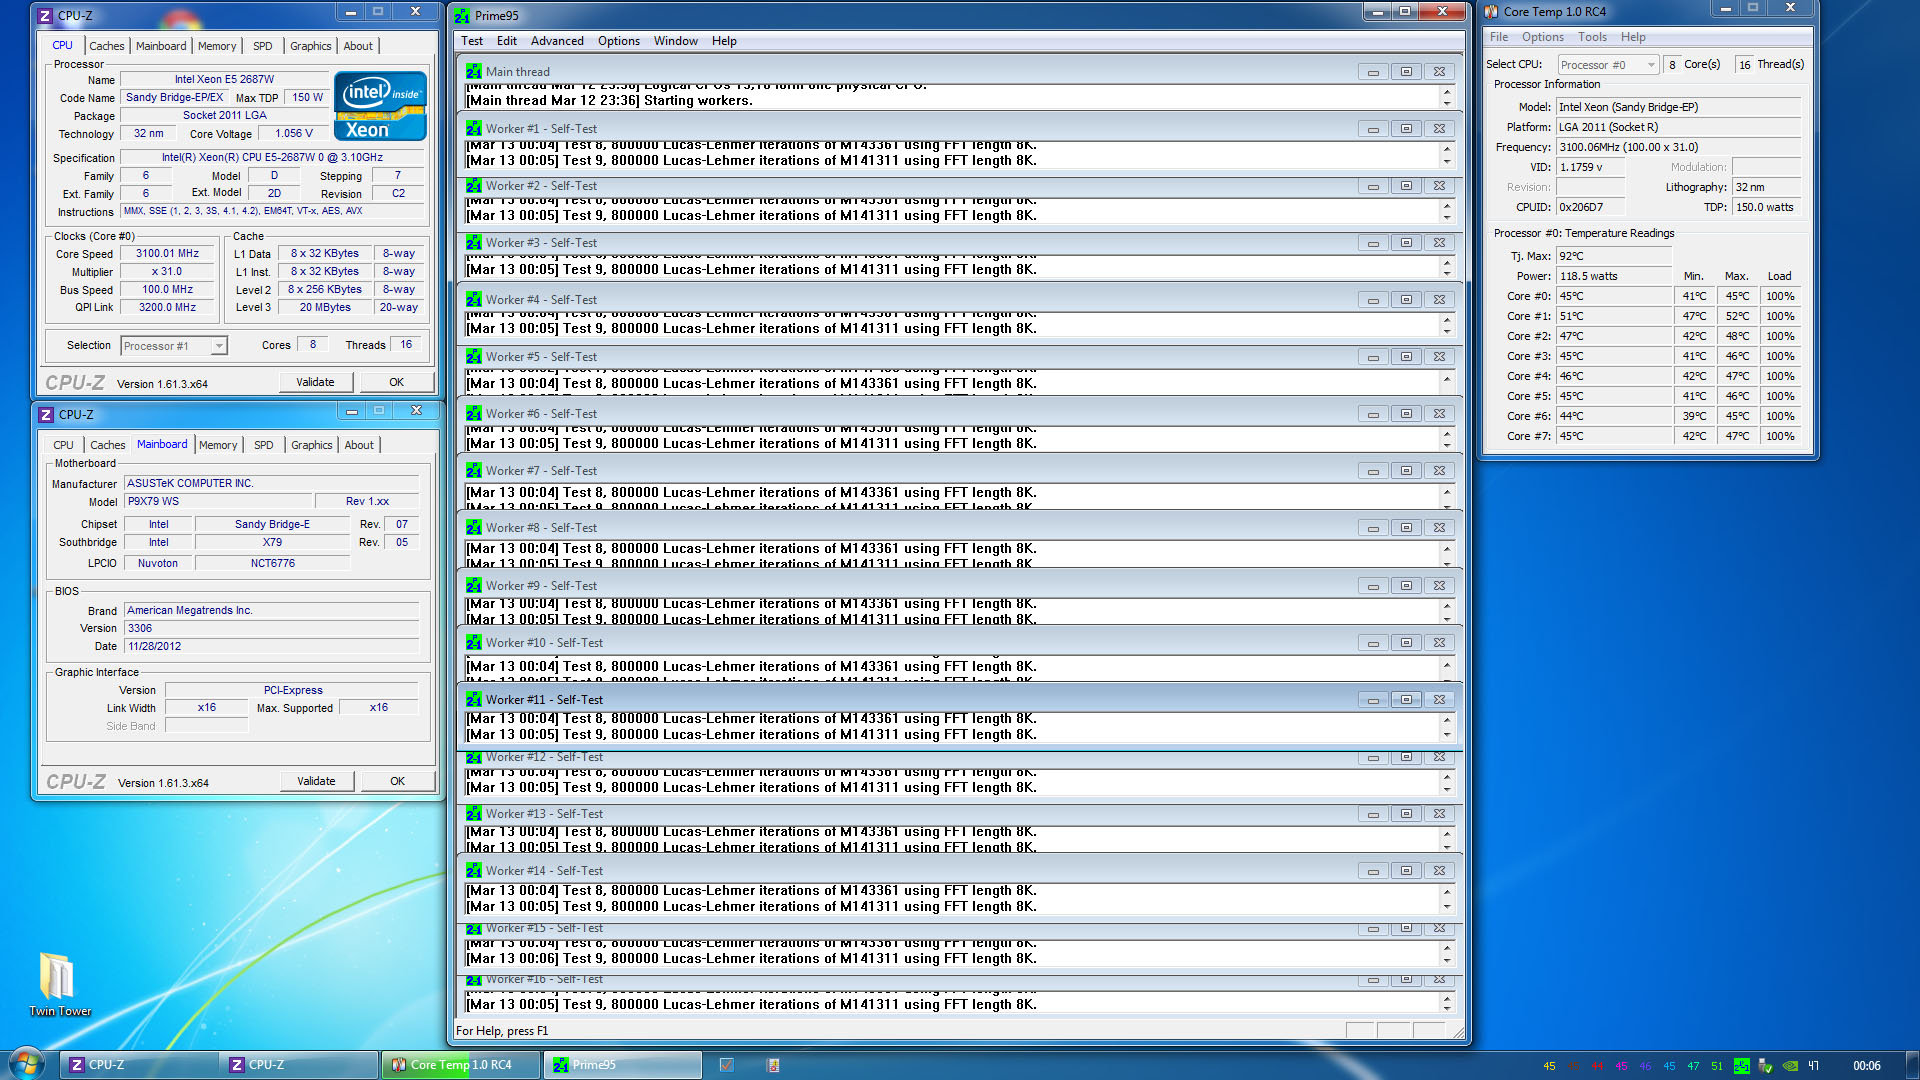The width and height of the screenshot is (1920, 1080).
Task: Click the warning document taskbar icon
Action: tap(773, 1065)
